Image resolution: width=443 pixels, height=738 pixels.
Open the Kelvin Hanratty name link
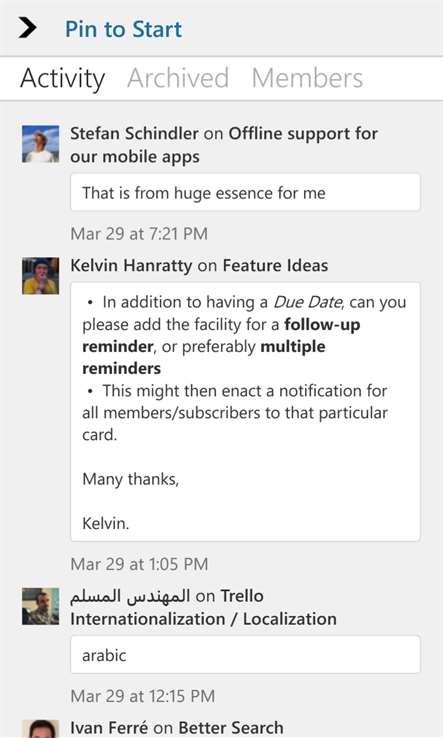[131, 266]
